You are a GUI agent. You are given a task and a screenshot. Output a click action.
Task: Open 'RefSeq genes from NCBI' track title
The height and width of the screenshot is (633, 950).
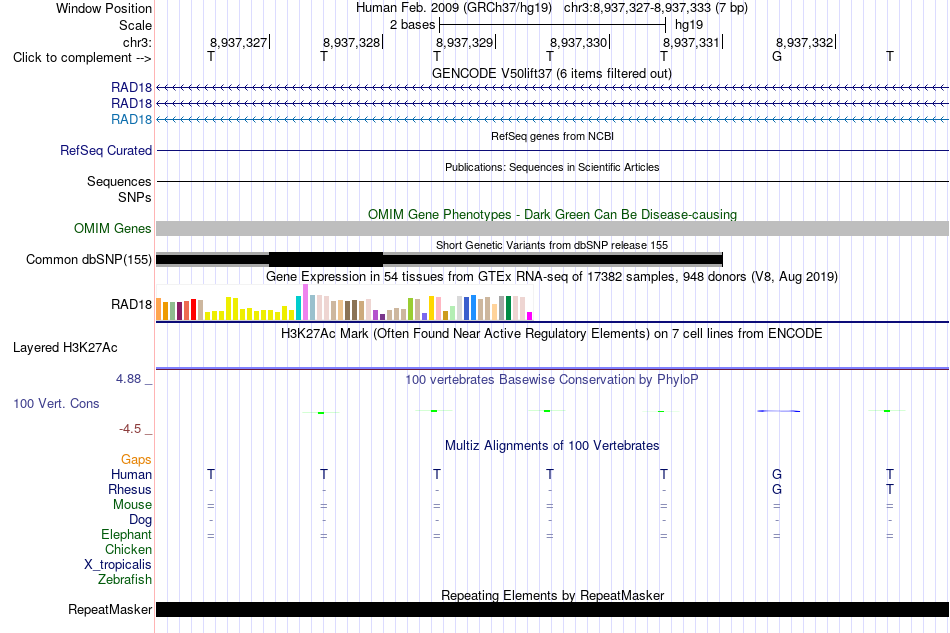552,136
